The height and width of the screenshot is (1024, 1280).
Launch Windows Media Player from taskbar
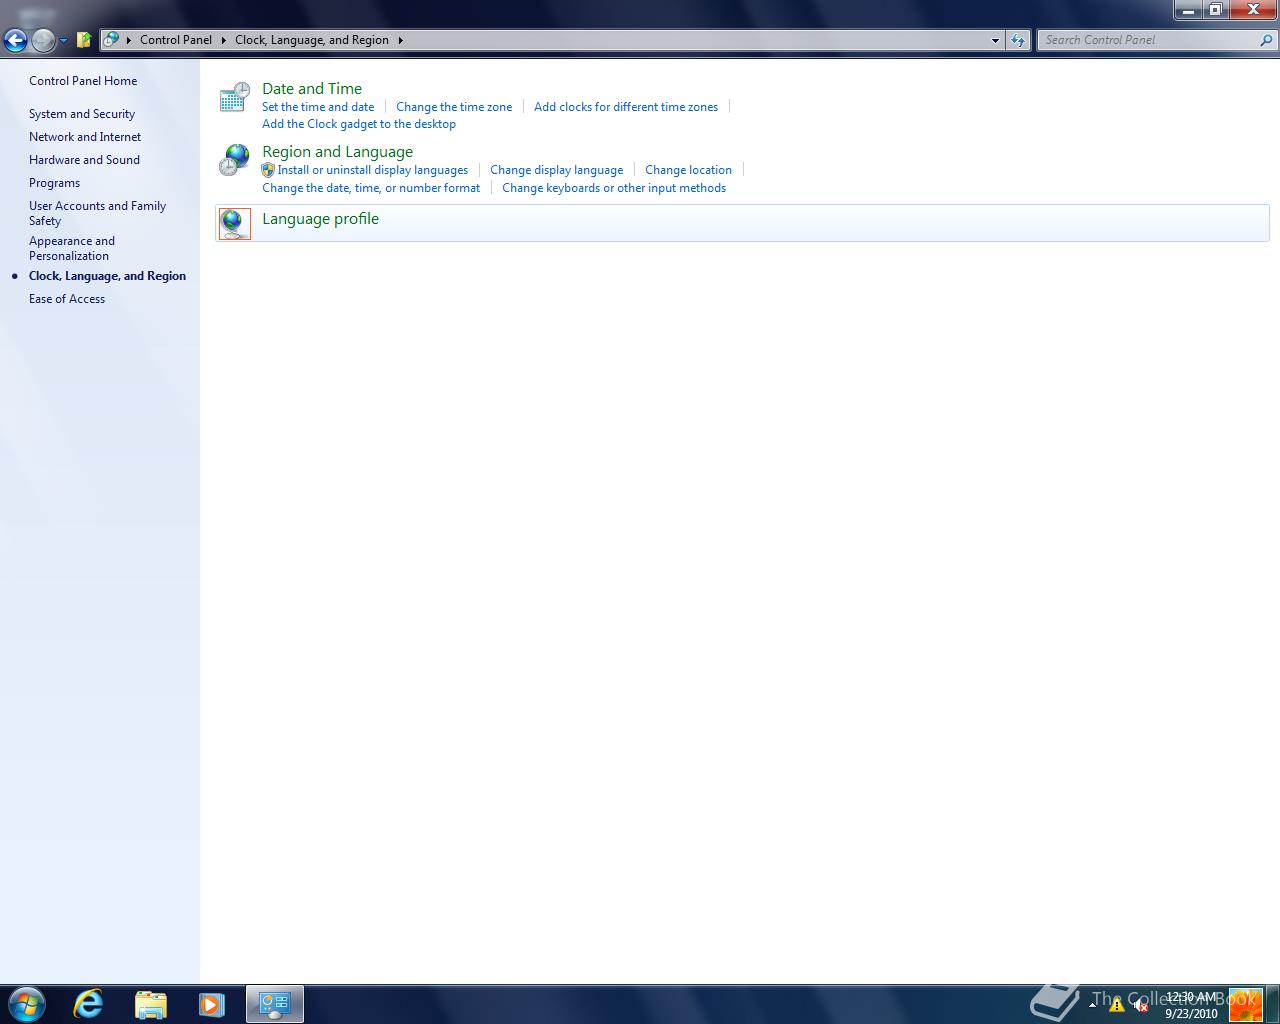pyautogui.click(x=212, y=1004)
